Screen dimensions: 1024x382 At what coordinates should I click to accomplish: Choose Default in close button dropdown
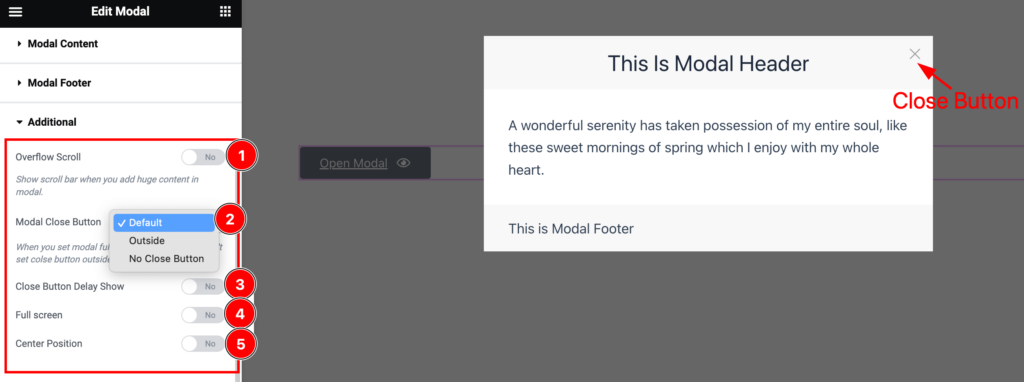tap(164, 223)
